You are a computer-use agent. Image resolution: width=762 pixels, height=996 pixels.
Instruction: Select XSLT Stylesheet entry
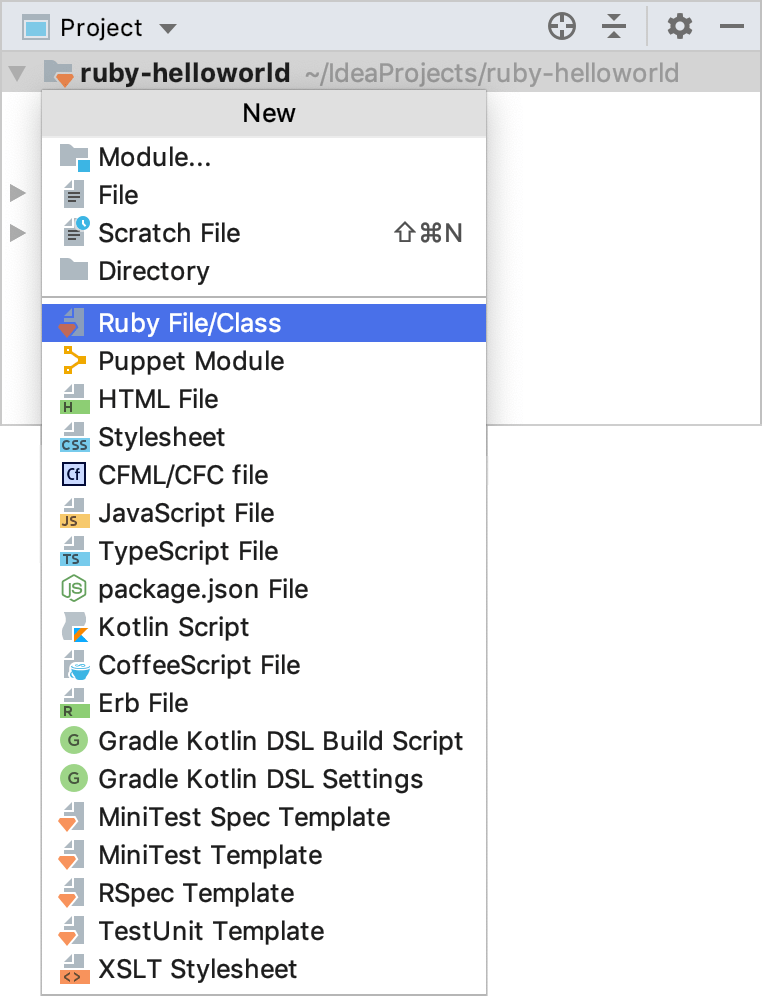(197, 969)
